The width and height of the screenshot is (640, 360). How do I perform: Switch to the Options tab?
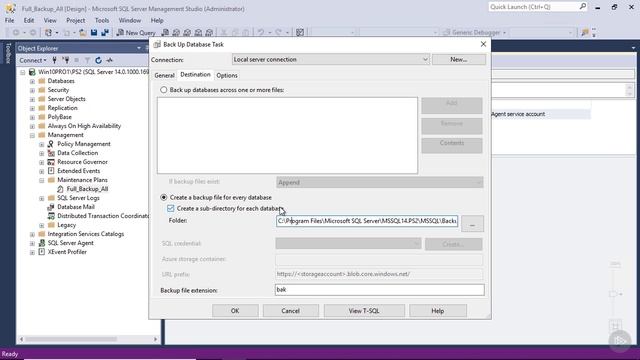click(227, 76)
